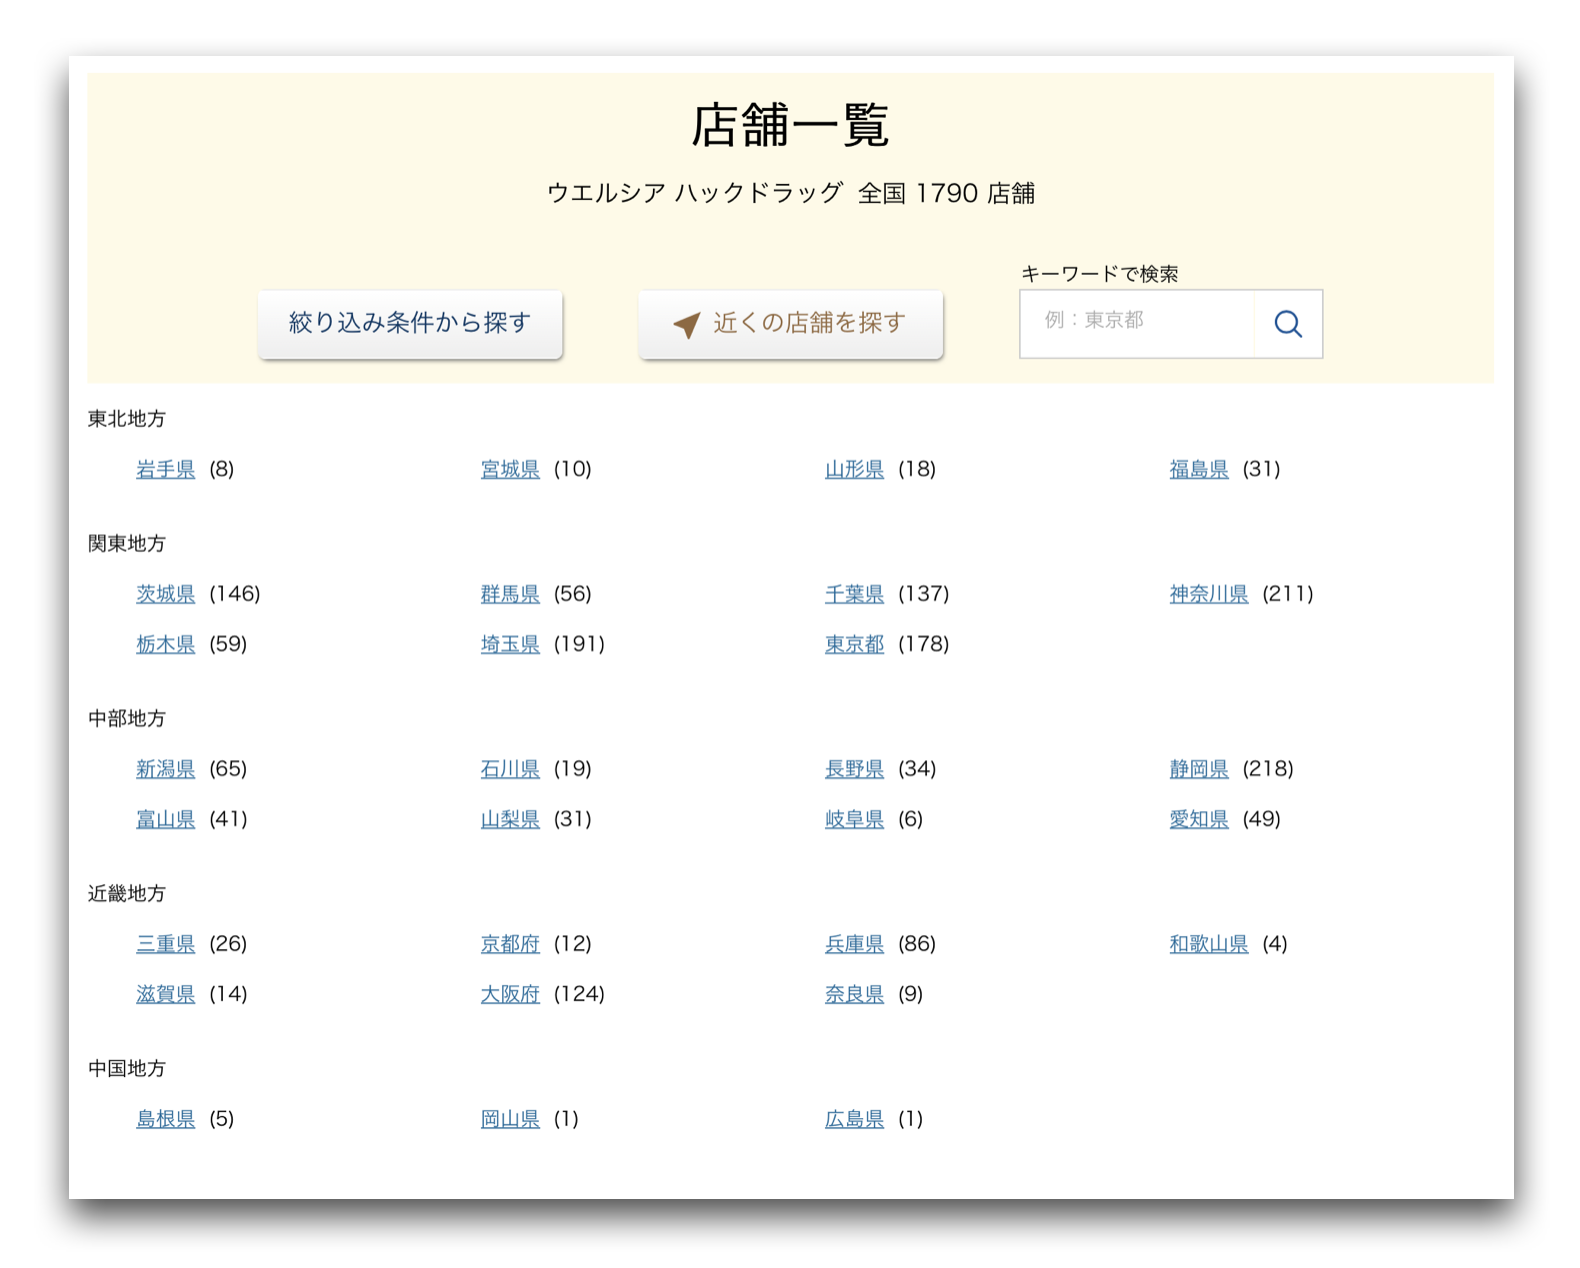Open the 和歌山県 link
The image size is (1580, 1268).
click(1209, 944)
